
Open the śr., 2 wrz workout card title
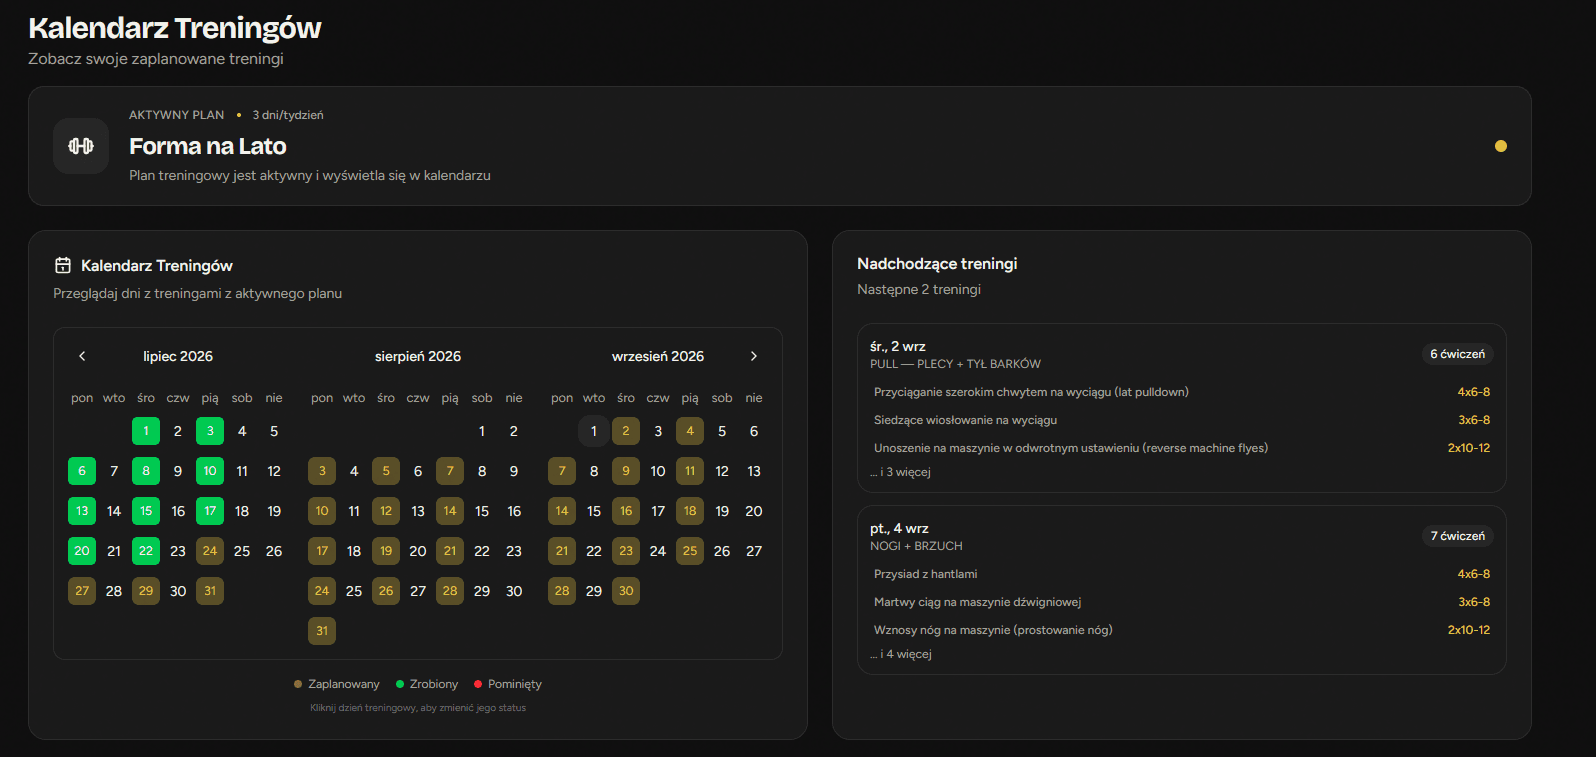point(898,346)
